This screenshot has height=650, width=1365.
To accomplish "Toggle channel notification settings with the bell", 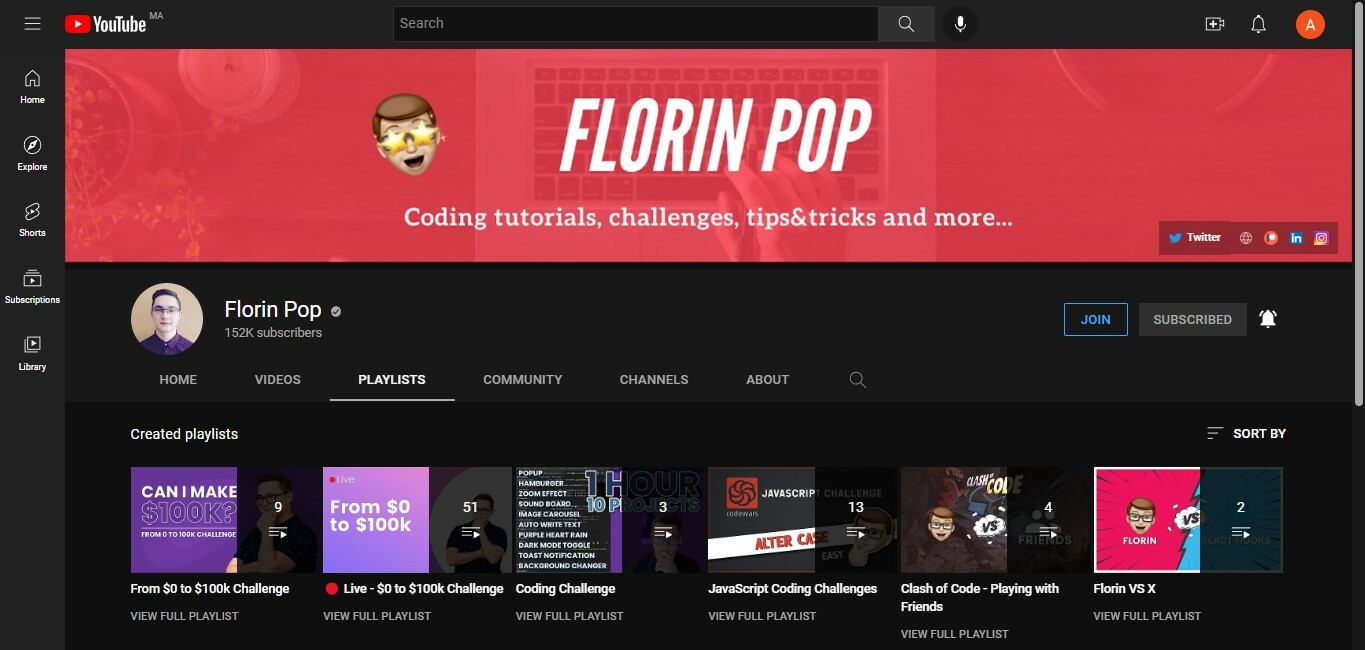I will click(1268, 318).
